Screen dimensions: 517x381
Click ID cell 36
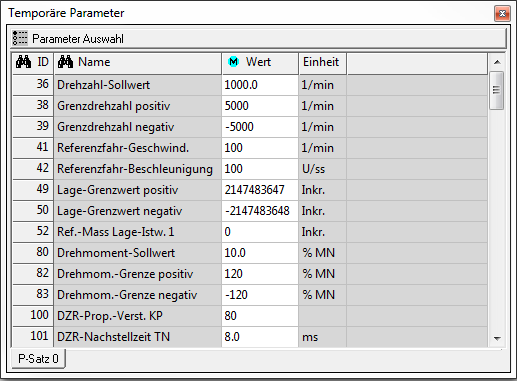33,85
